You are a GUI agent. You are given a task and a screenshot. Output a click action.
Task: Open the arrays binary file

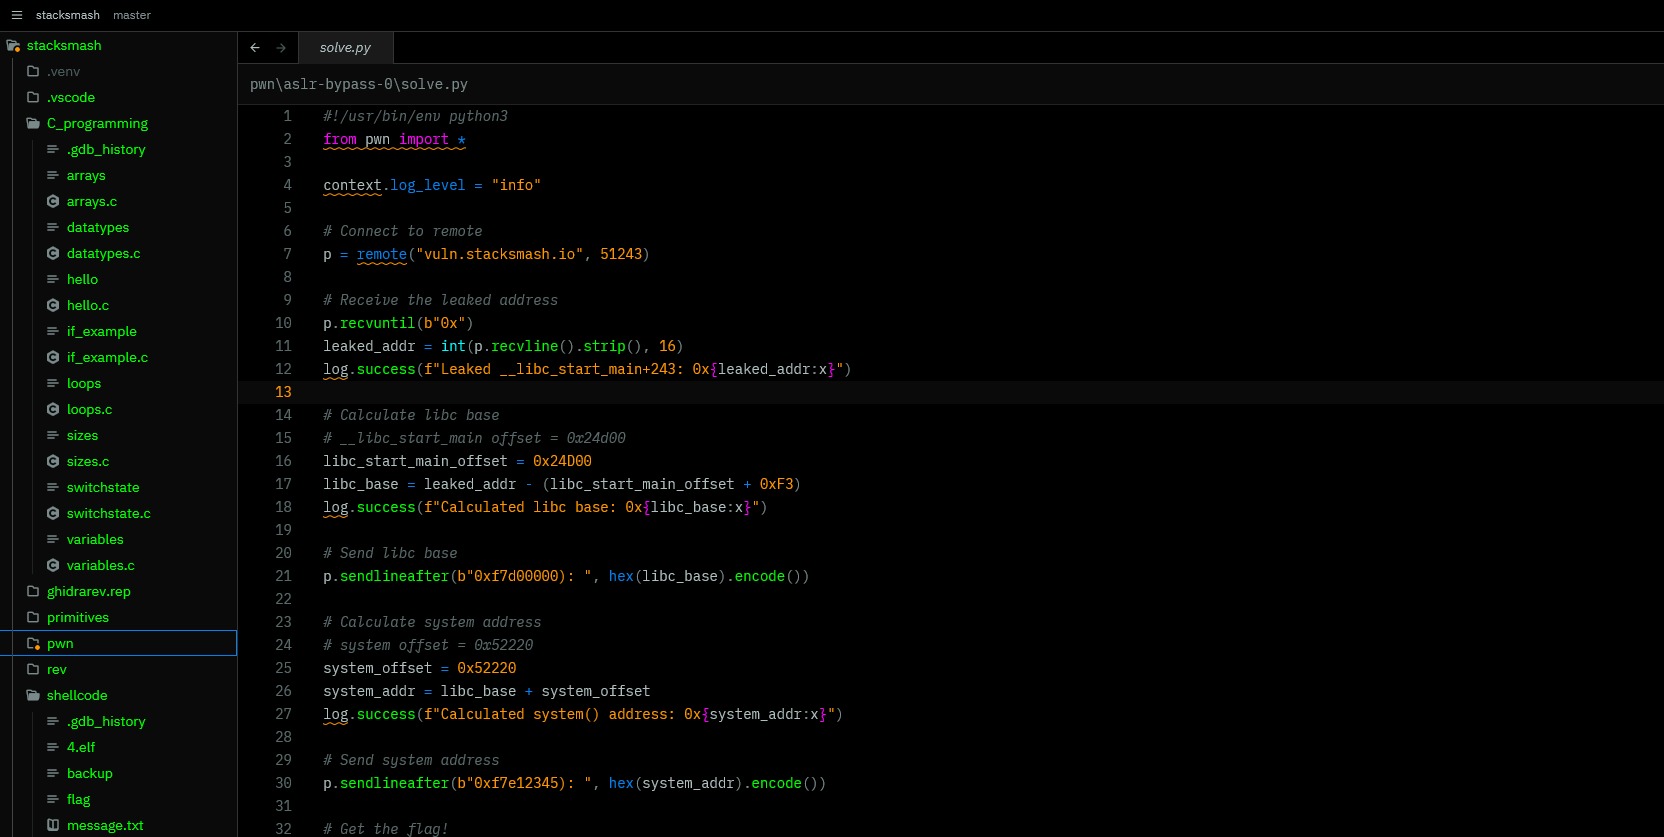86,175
